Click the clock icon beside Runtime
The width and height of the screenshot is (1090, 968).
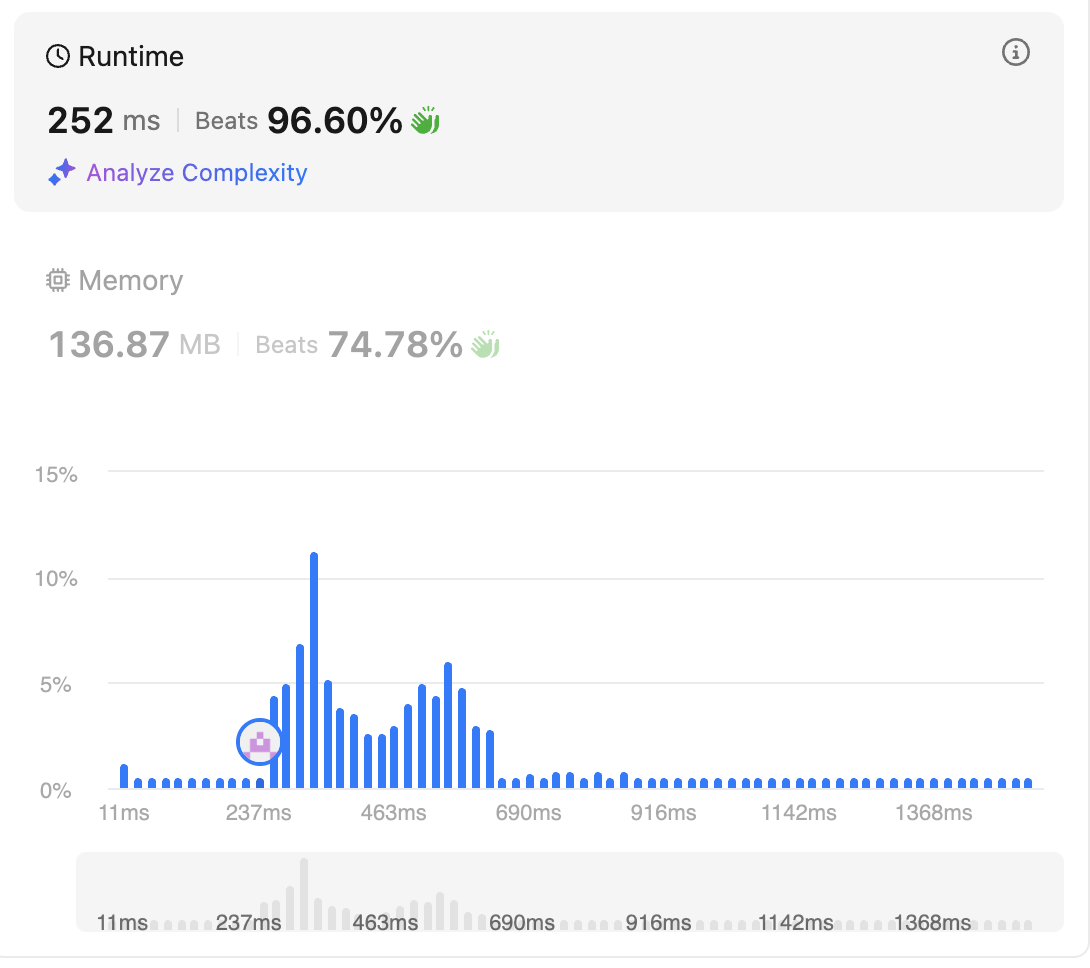tap(58, 57)
